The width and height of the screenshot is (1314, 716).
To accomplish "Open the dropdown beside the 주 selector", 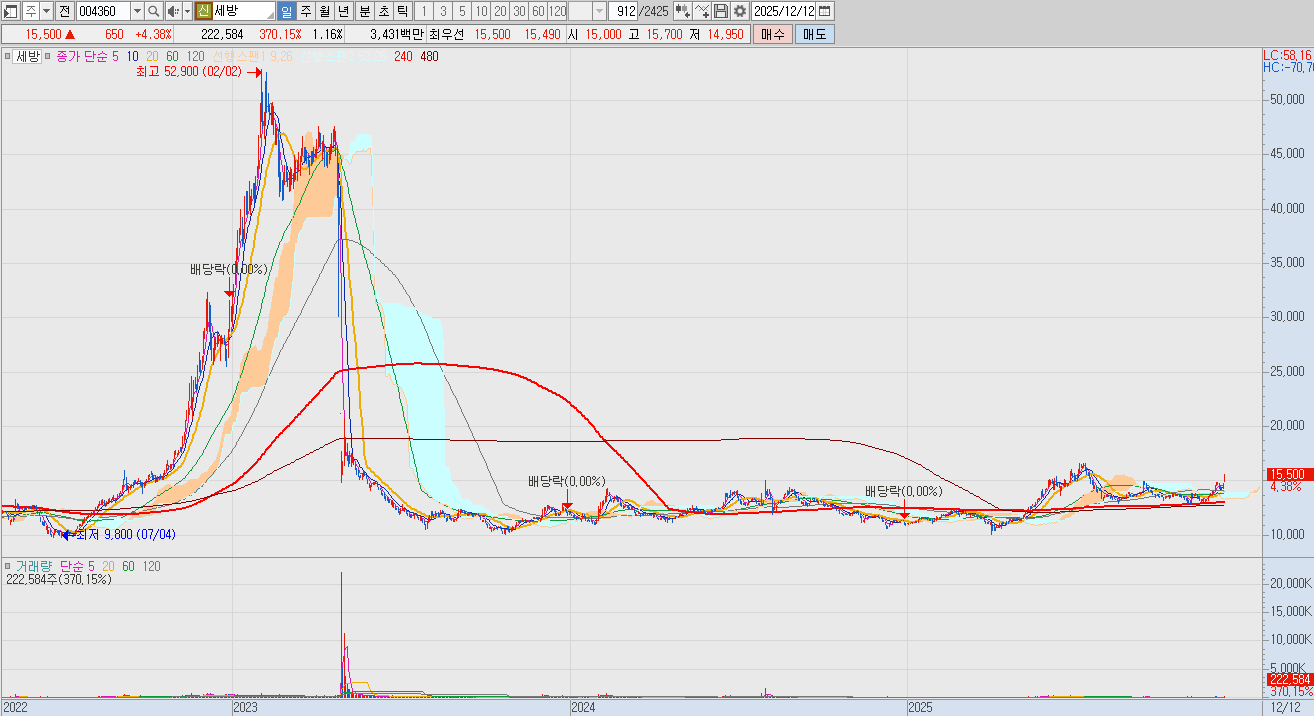I will coord(46,11).
